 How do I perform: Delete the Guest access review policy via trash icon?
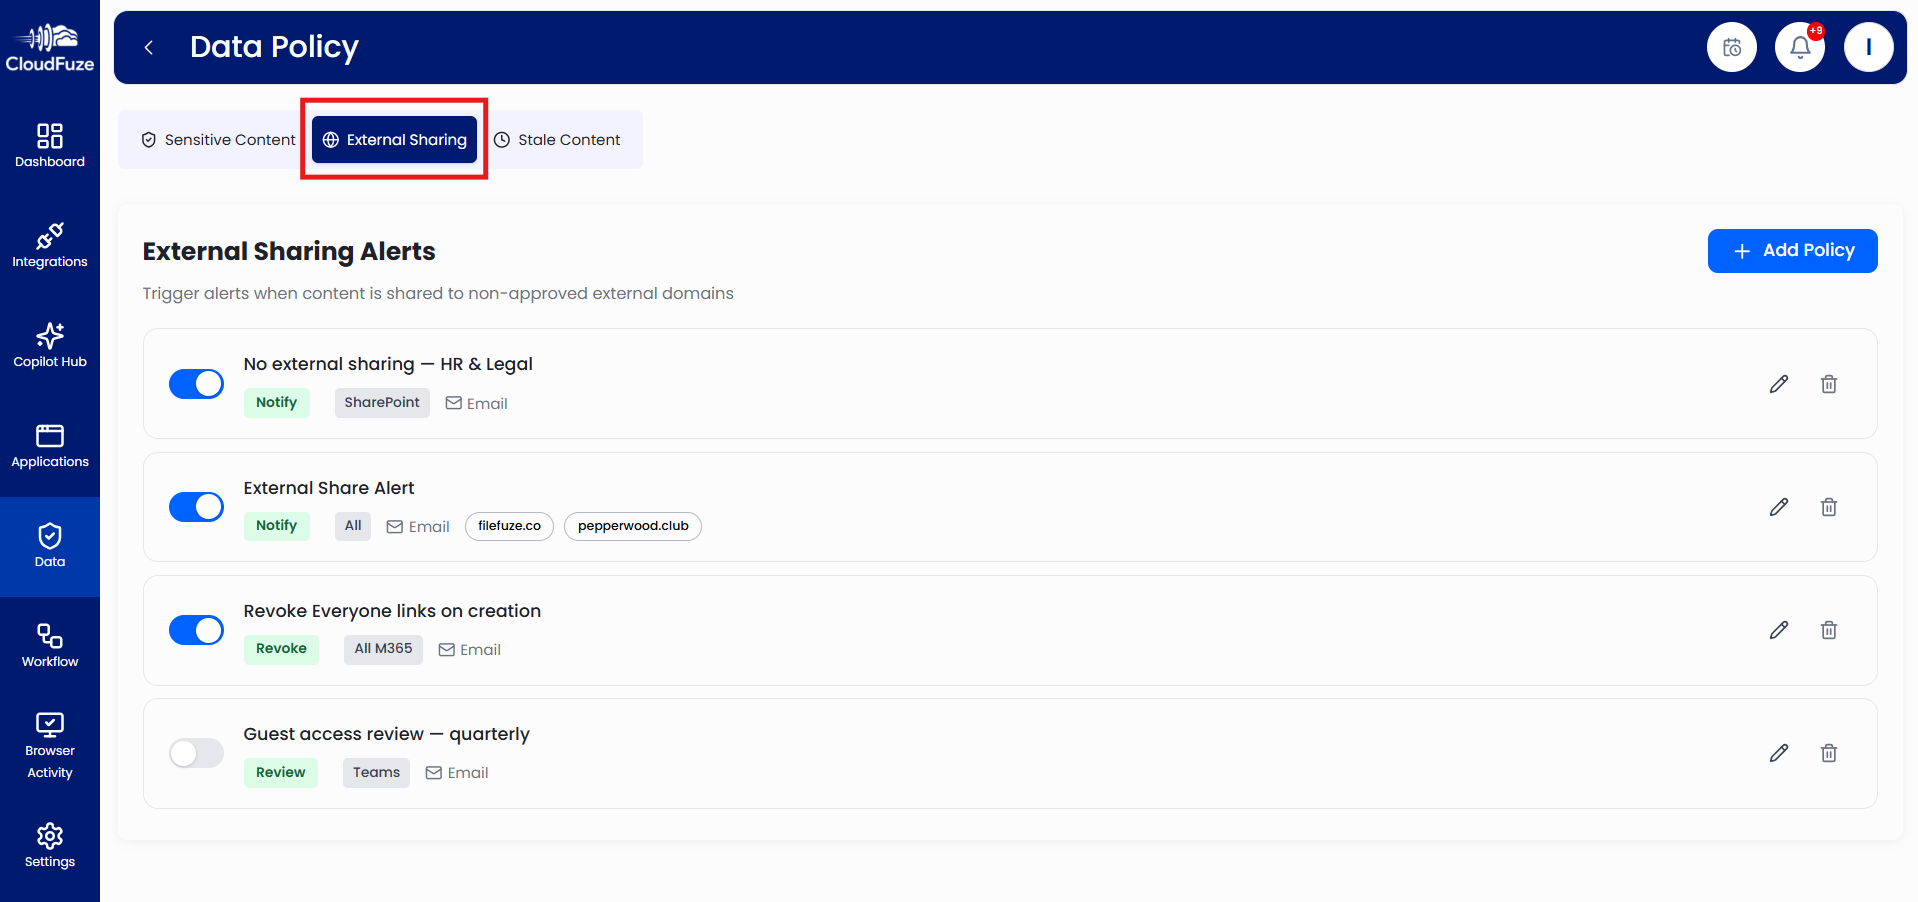coord(1829,753)
